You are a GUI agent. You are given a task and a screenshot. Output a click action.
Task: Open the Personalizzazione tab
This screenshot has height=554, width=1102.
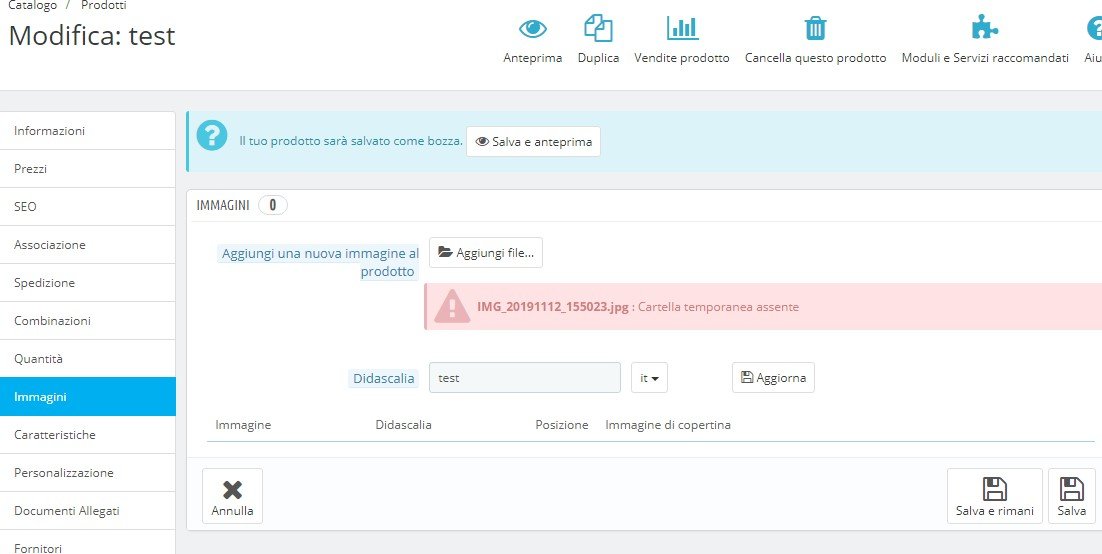[87, 472]
